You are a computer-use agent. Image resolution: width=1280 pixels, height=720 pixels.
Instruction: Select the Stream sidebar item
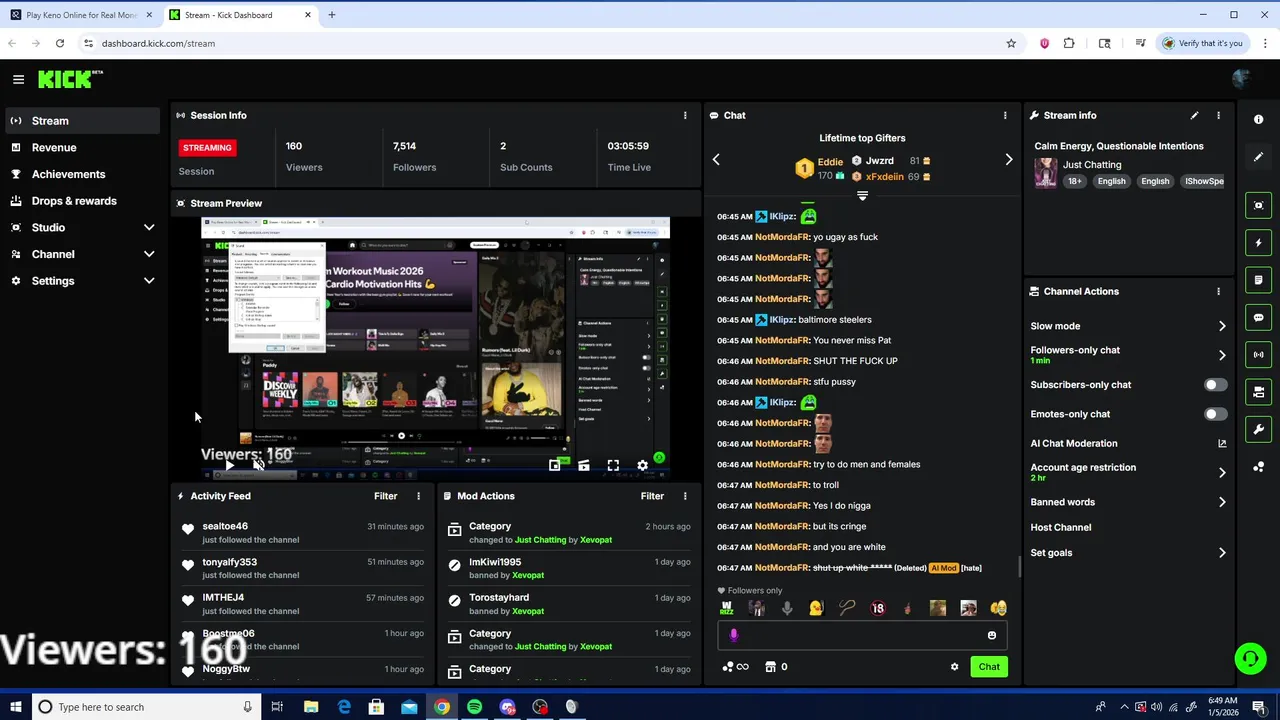click(x=82, y=121)
